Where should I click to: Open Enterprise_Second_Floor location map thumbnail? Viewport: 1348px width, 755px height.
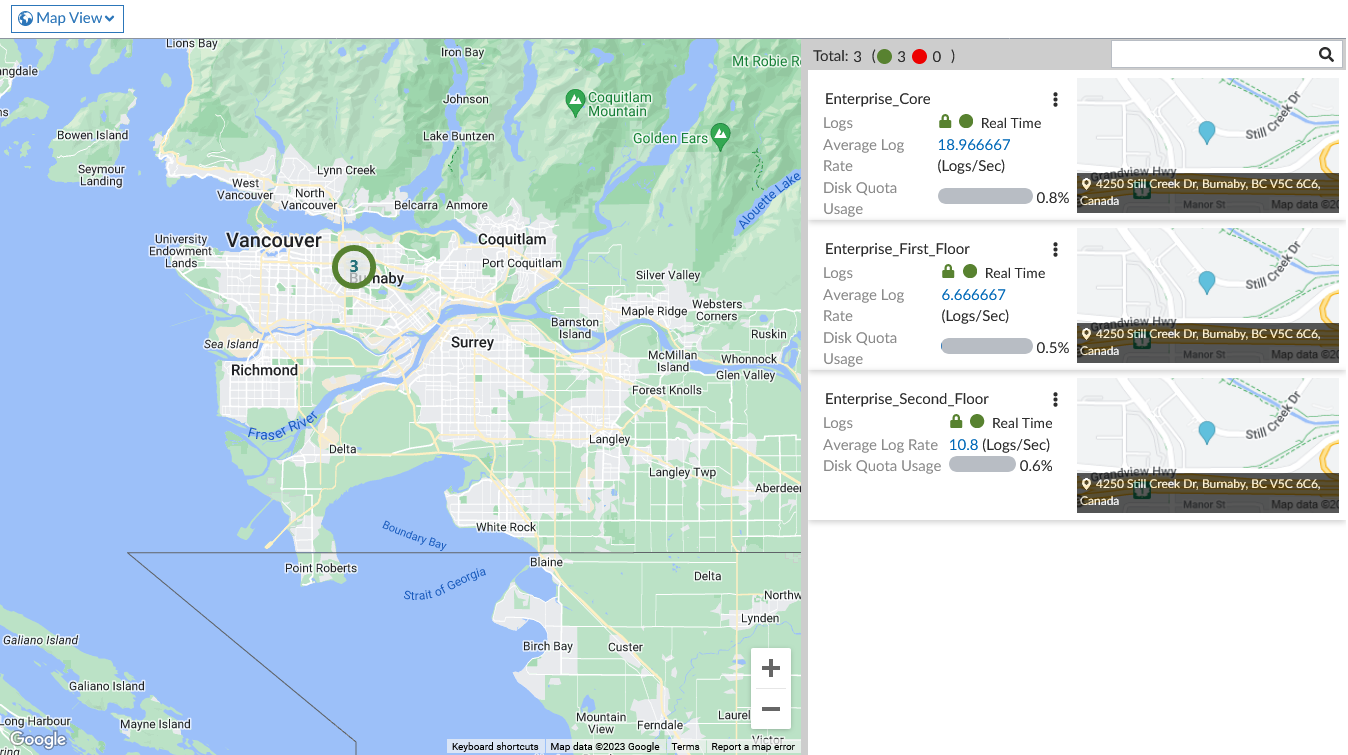(x=1208, y=445)
